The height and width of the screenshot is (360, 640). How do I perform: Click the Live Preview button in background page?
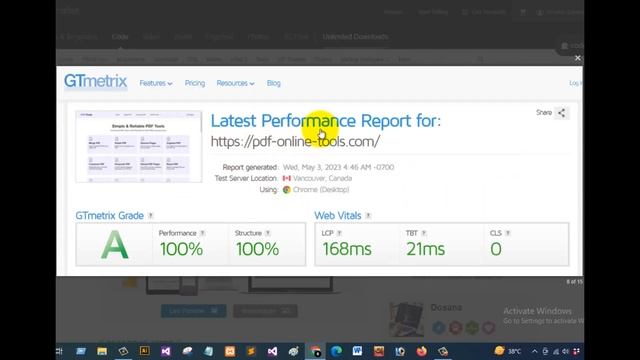coord(193,311)
